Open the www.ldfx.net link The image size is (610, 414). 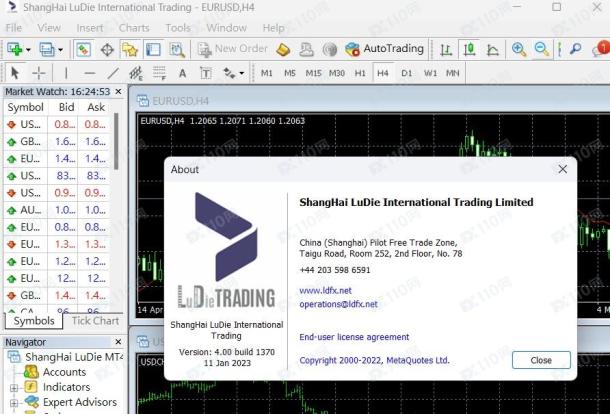pos(325,291)
